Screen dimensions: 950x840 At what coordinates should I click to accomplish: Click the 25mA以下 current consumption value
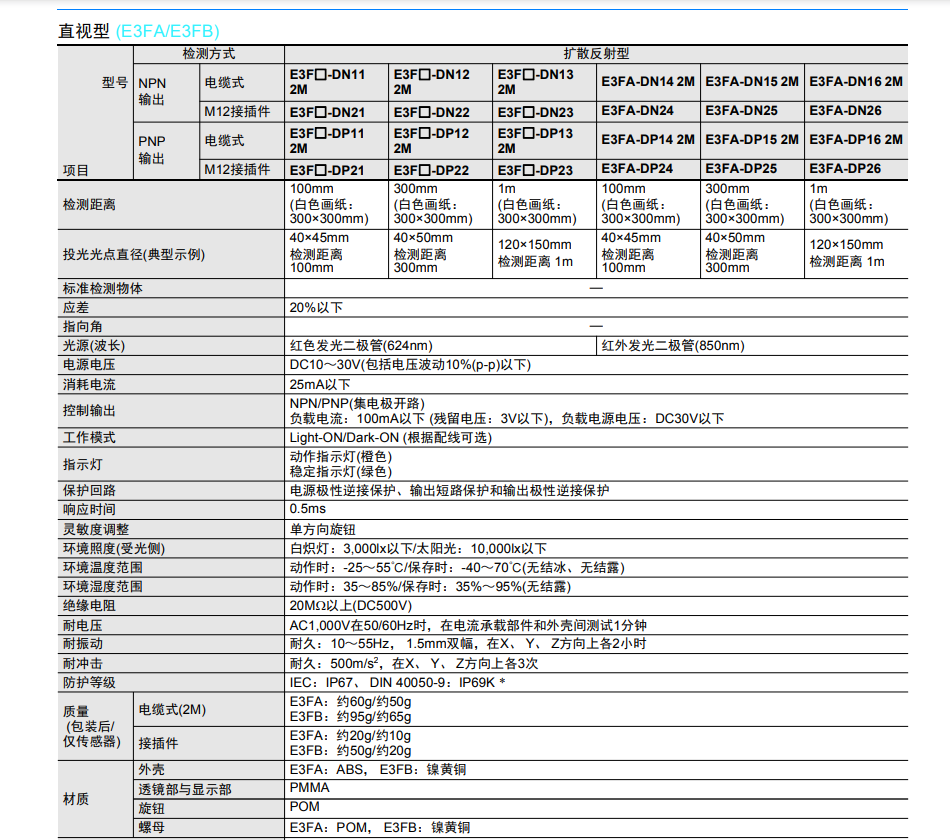pyautogui.click(x=320, y=384)
